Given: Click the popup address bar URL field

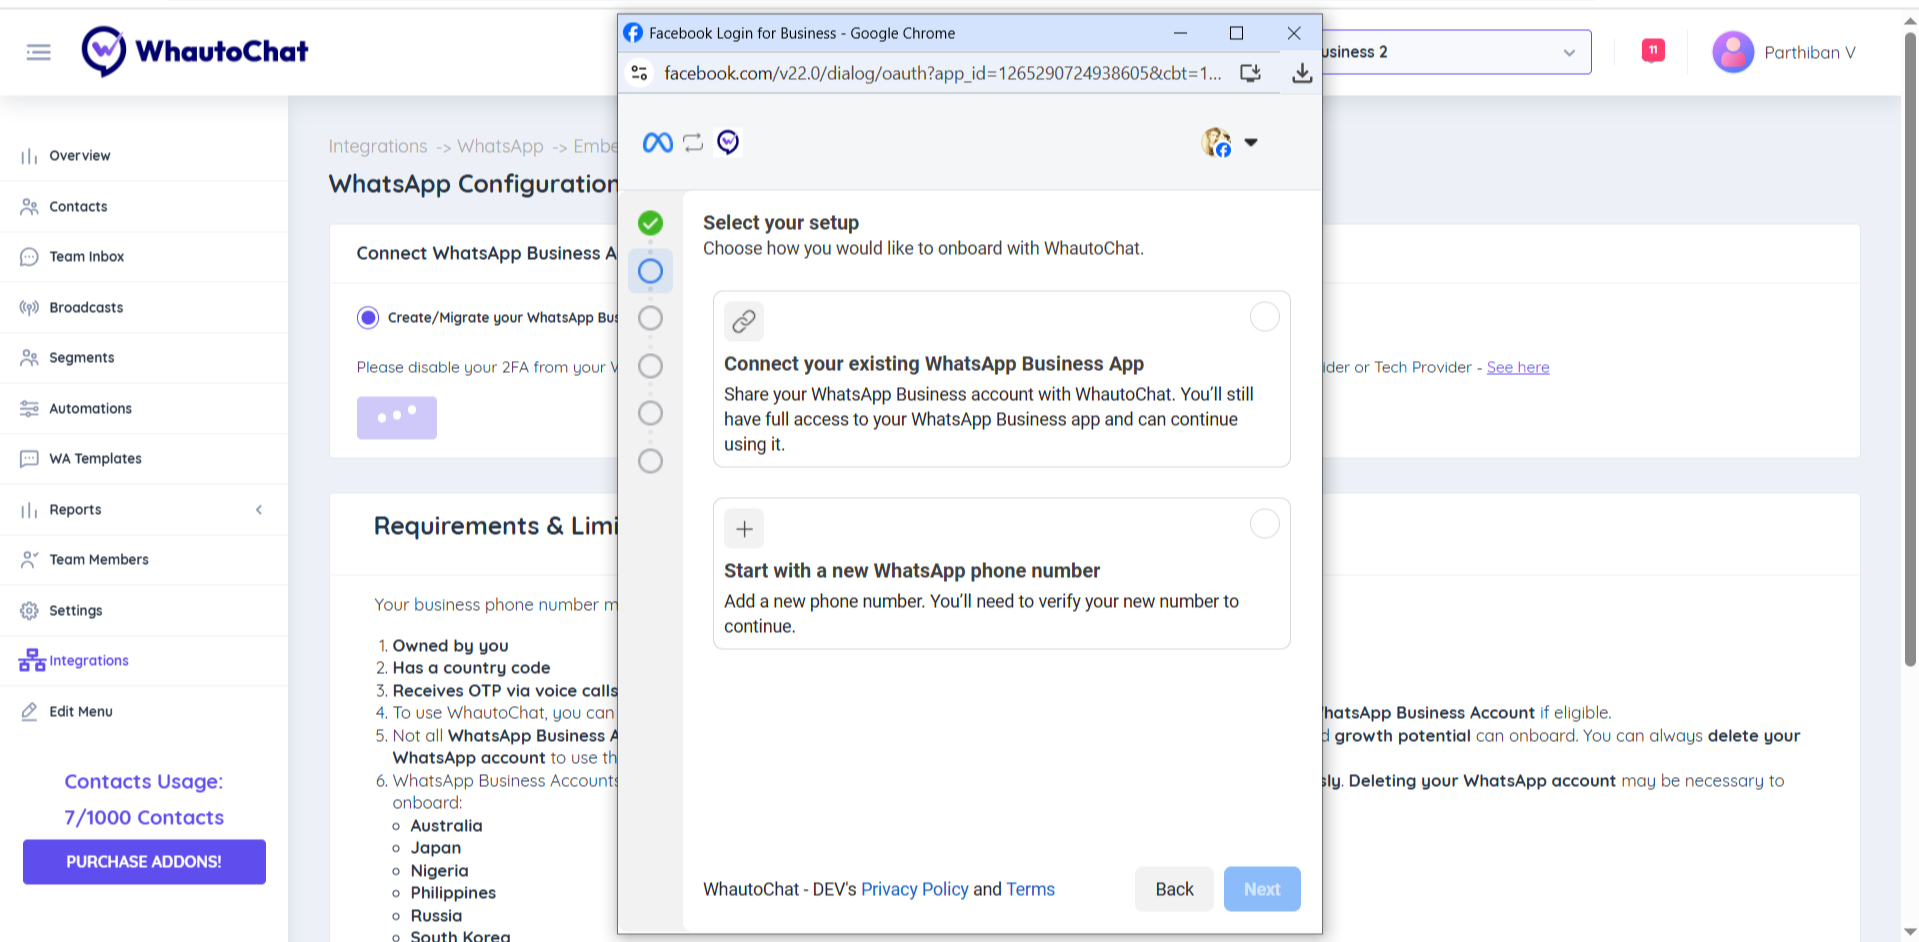Looking at the screenshot, I should point(942,73).
